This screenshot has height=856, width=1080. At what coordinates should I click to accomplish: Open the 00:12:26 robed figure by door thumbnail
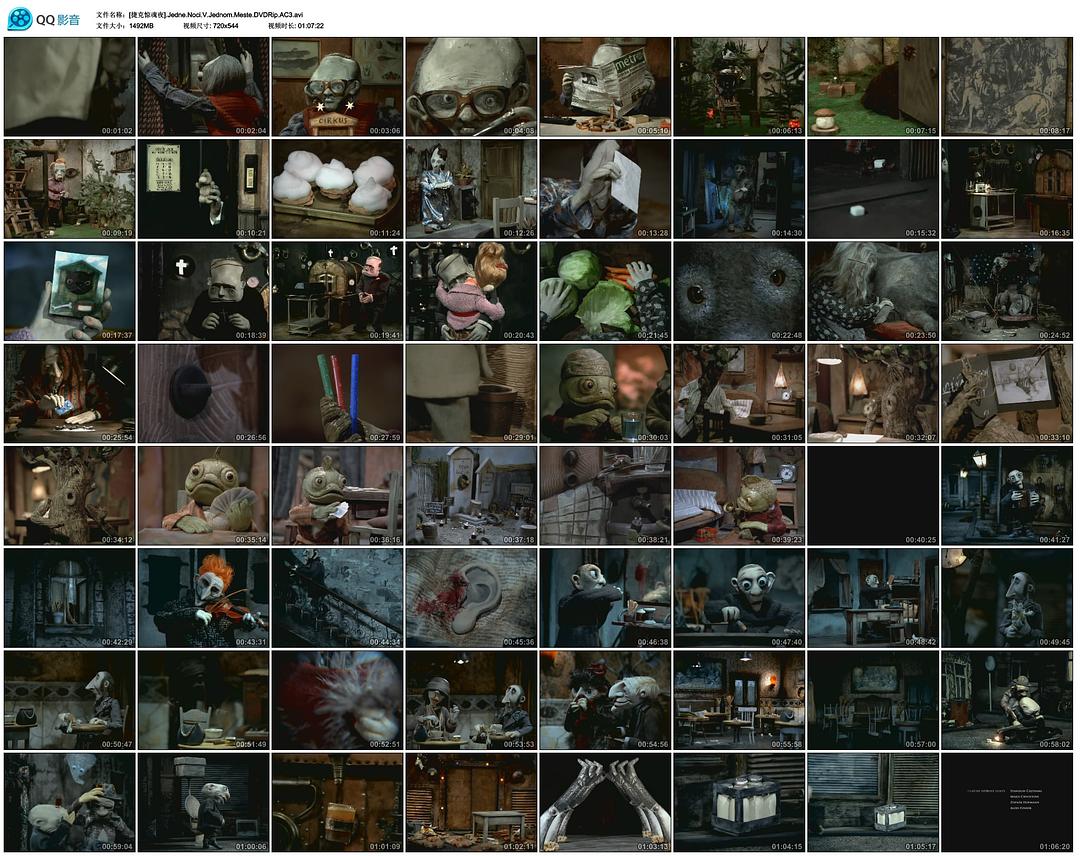471,189
